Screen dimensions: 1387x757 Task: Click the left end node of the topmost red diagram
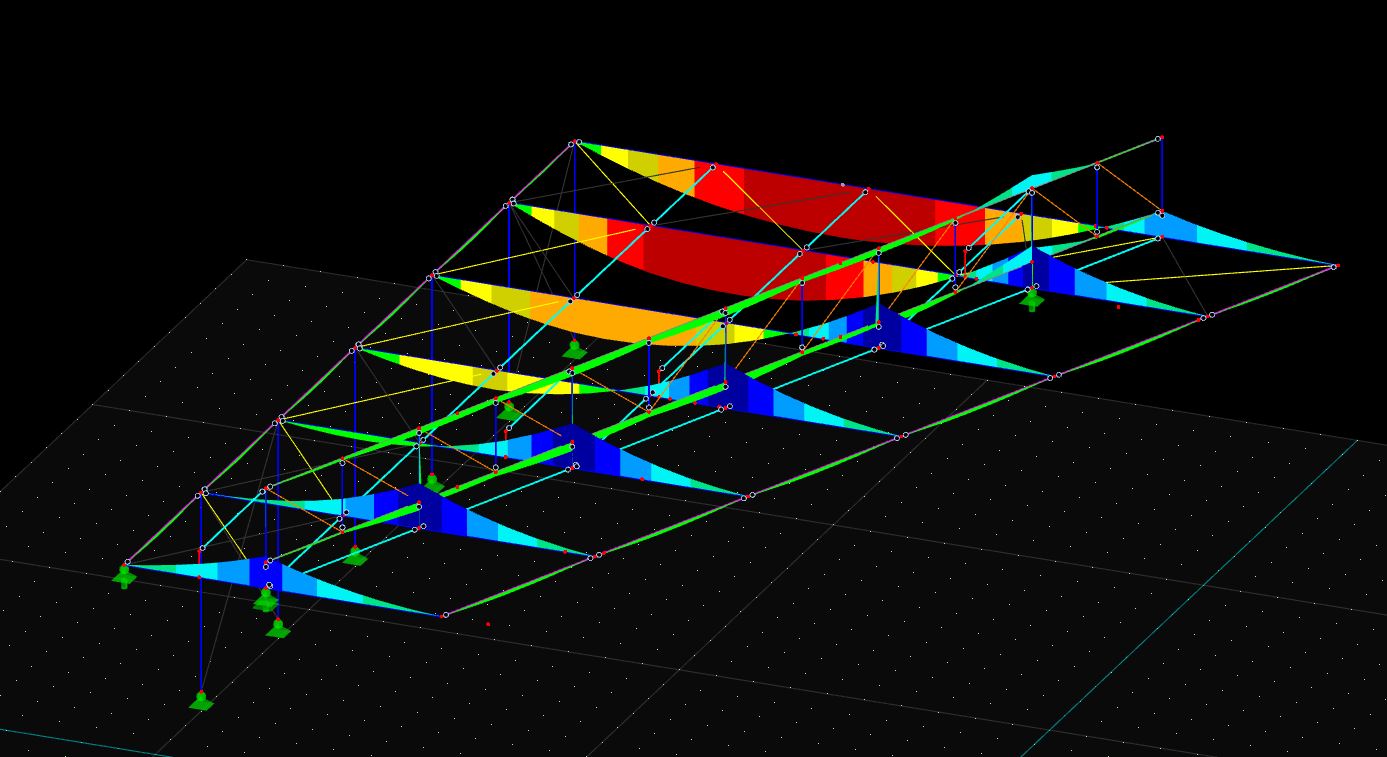578,142
